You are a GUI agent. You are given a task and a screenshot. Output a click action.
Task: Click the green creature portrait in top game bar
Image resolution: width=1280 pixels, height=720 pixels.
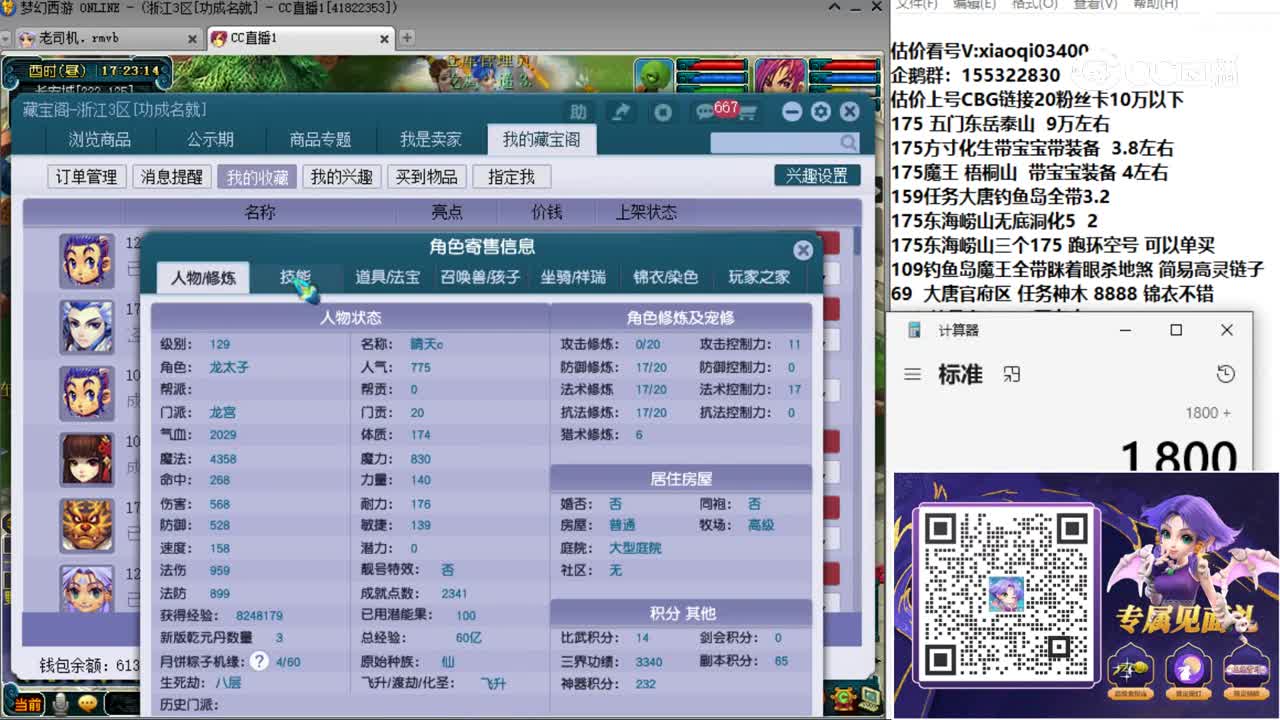(x=654, y=75)
